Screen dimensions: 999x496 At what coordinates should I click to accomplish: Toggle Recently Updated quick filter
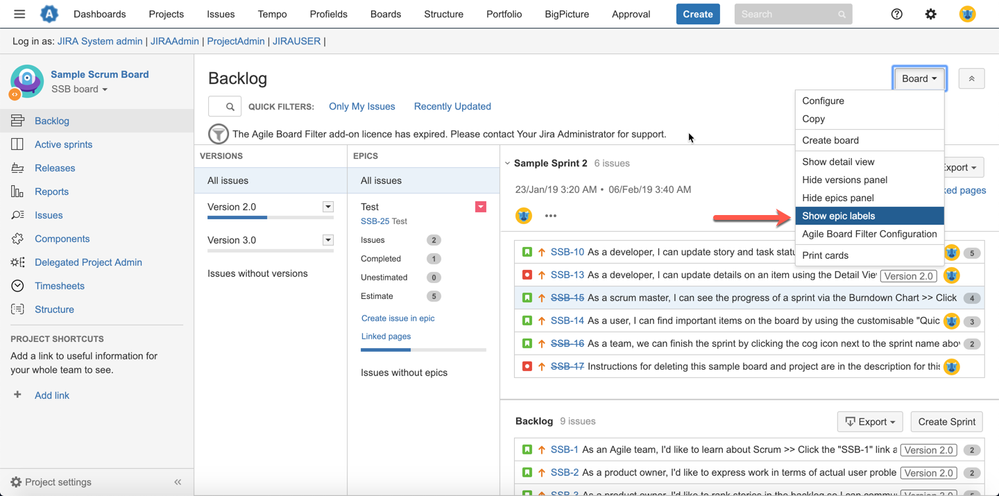(x=452, y=106)
